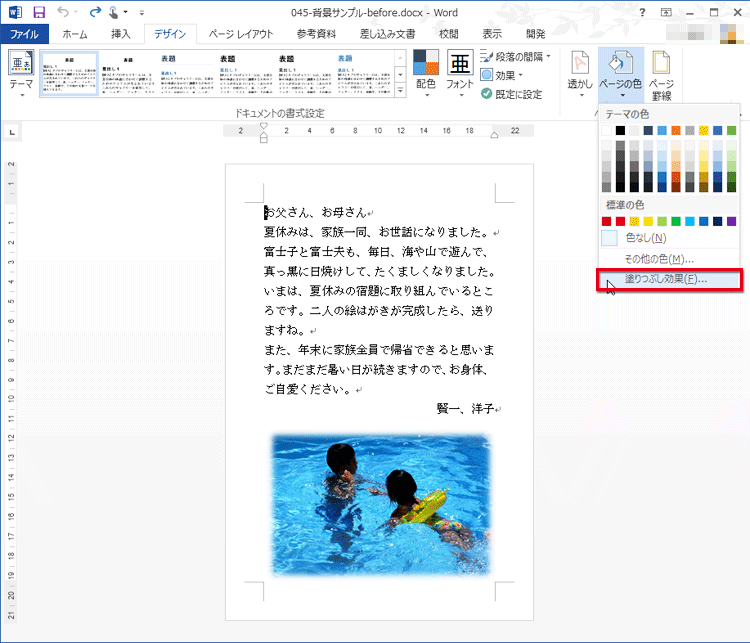Select the blue-titled style set thumbnail
The height and width of the screenshot is (643, 750).
click(x=364, y=74)
